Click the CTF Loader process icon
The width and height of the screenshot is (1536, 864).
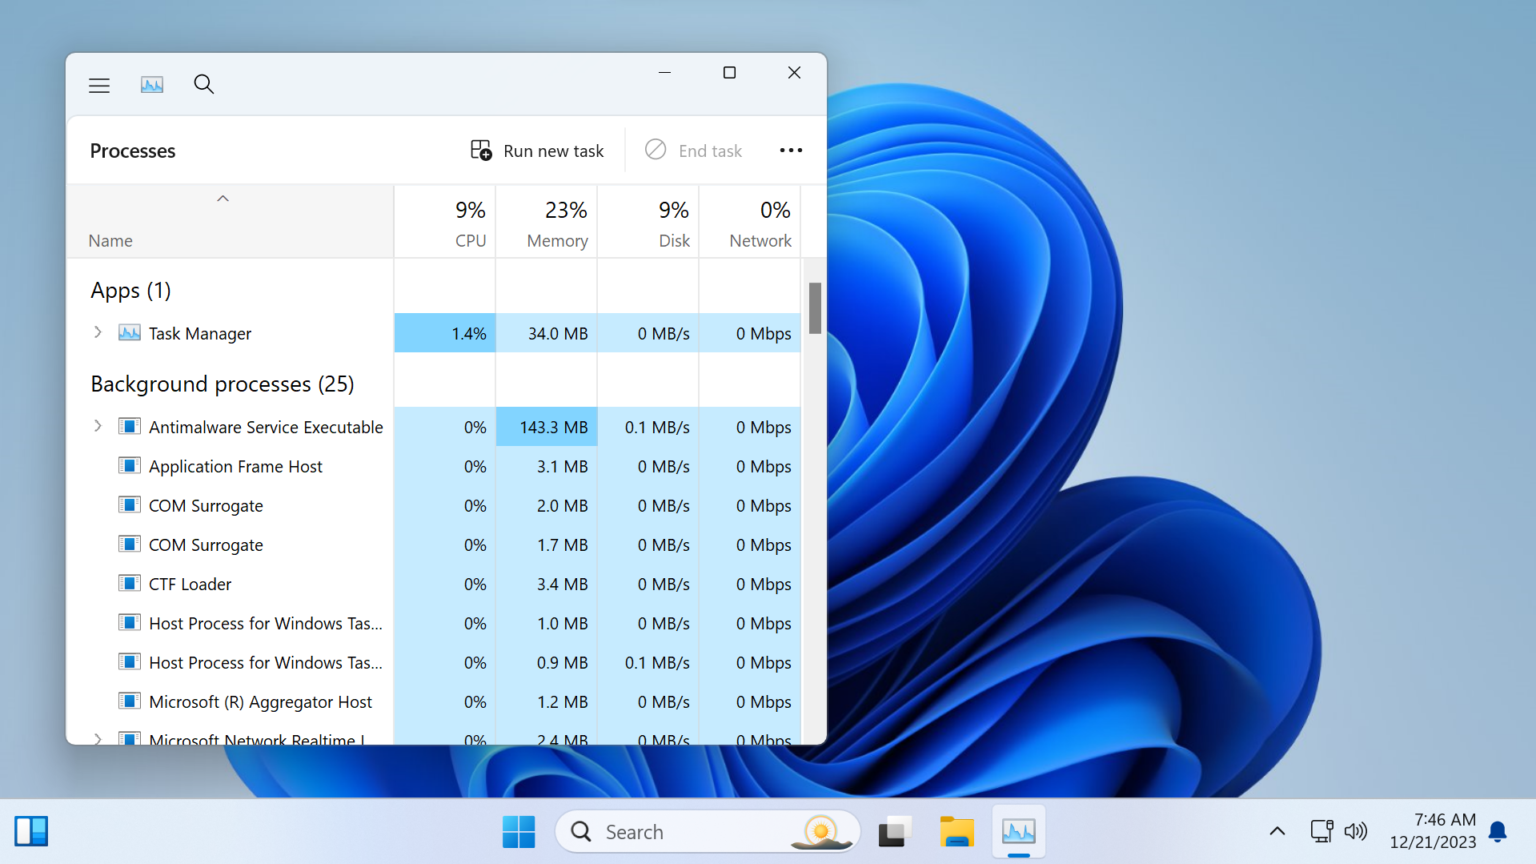point(130,583)
